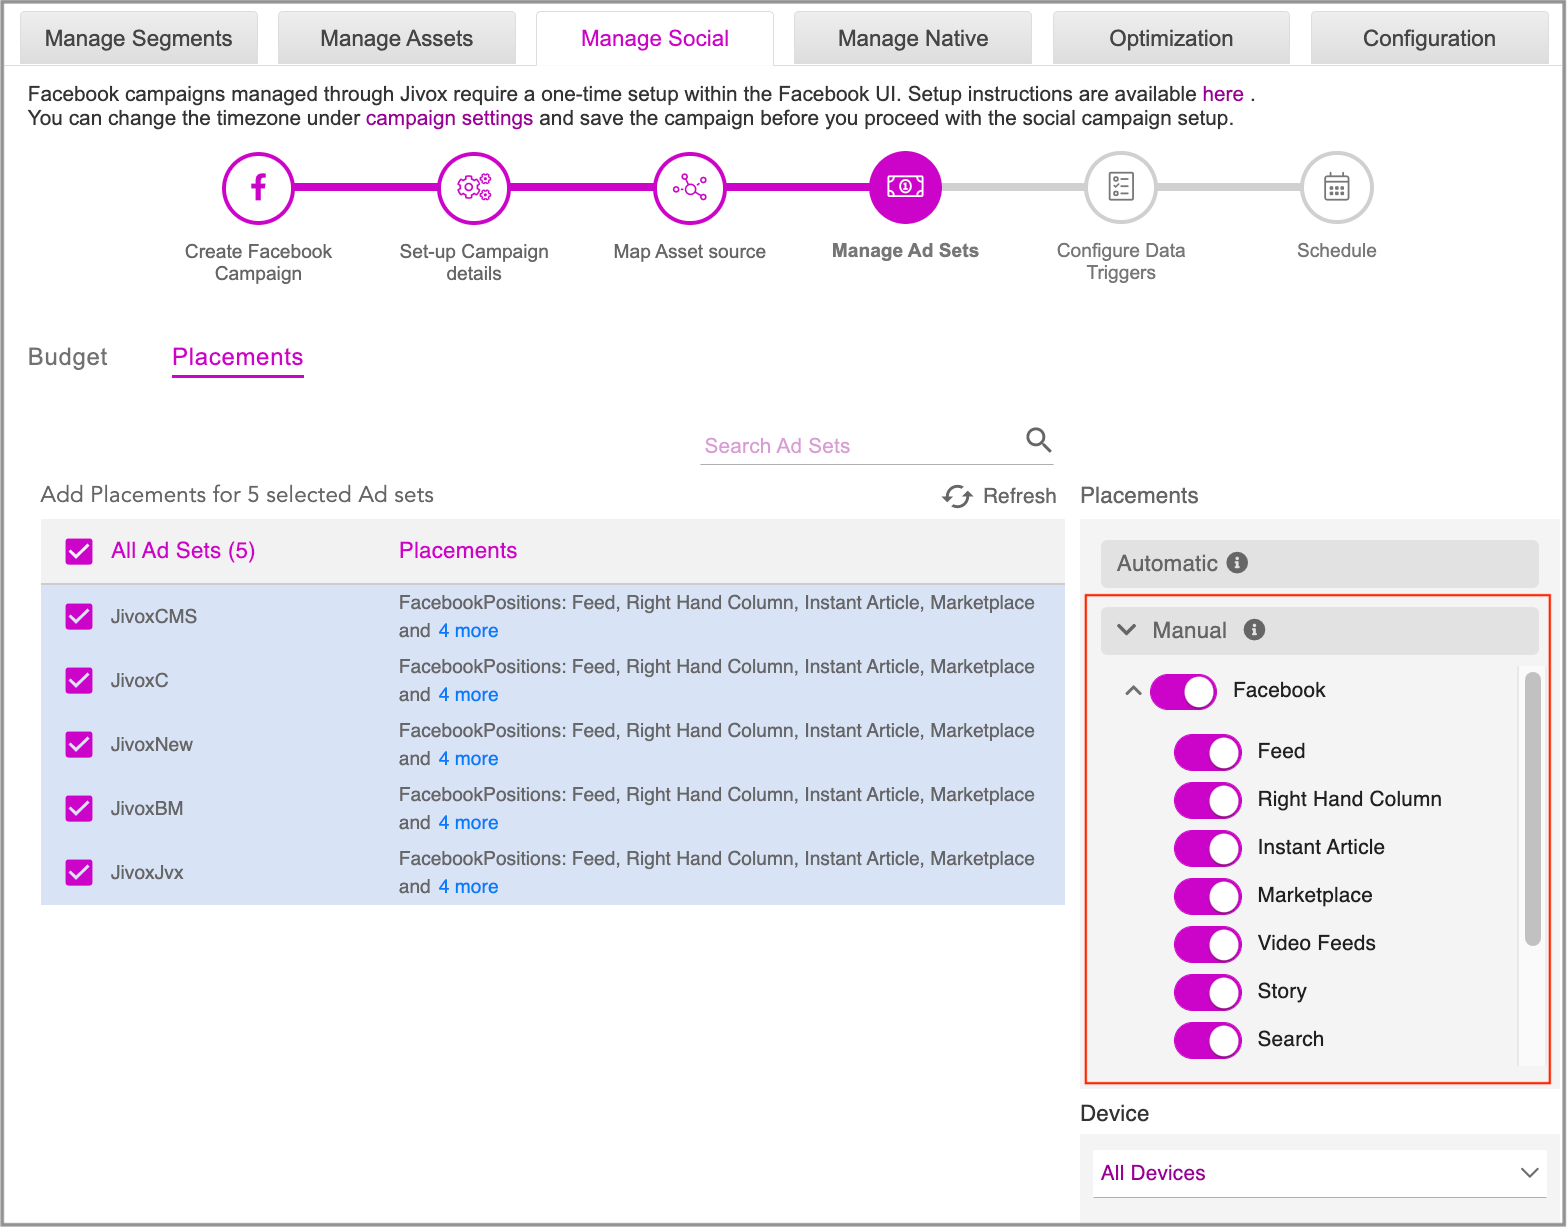Image resolution: width=1567 pixels, height=1227 pixels.
Task: Click the Placements column header
Action: [458, 551]
